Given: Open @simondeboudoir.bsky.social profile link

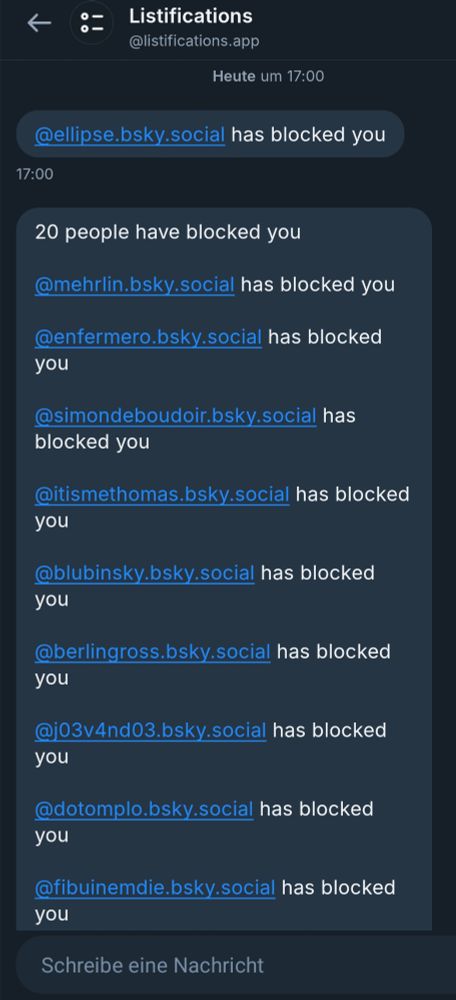Looking at the screenshot, I should 175,416.
